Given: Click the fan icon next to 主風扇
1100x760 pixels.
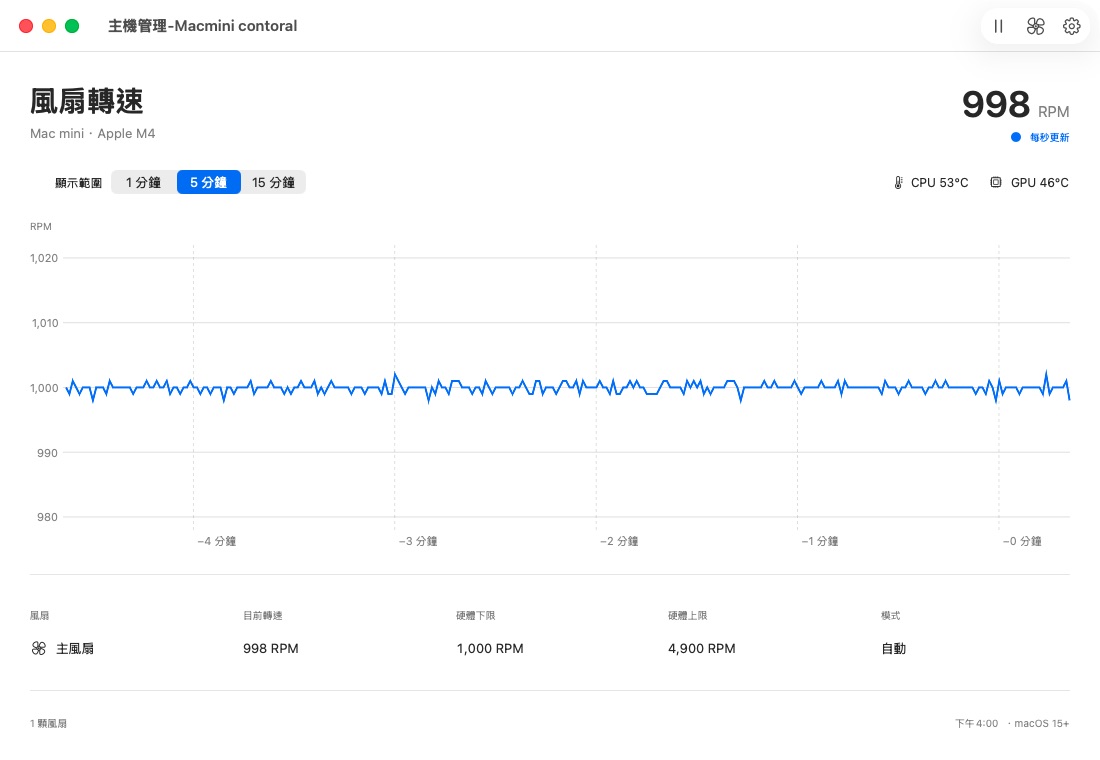Looking at the screenshot, I should (39, 648).
